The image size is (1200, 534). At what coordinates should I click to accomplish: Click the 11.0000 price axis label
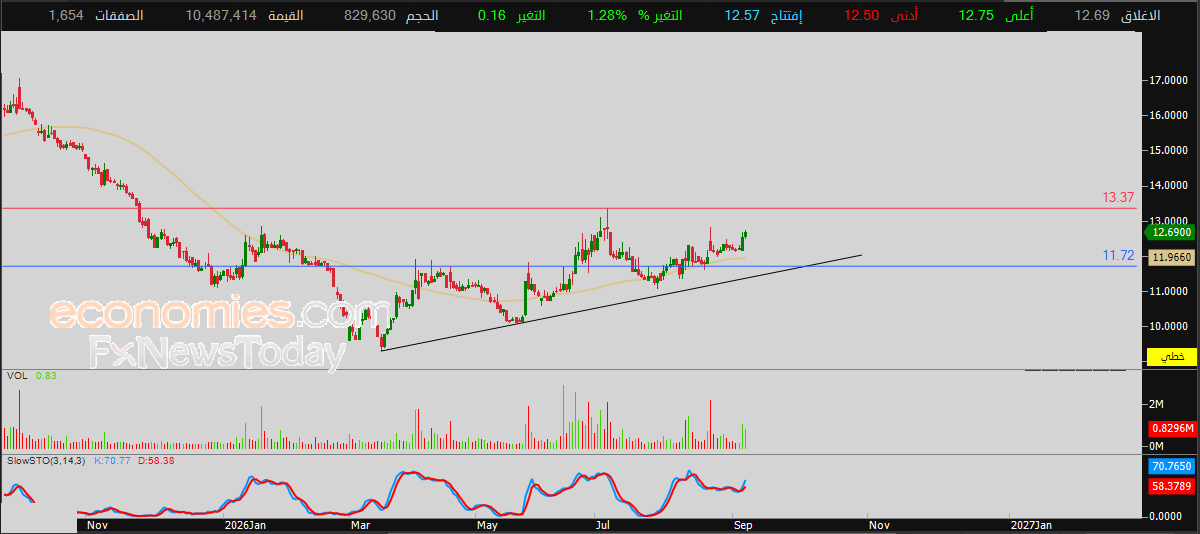tap(1169, 291)
